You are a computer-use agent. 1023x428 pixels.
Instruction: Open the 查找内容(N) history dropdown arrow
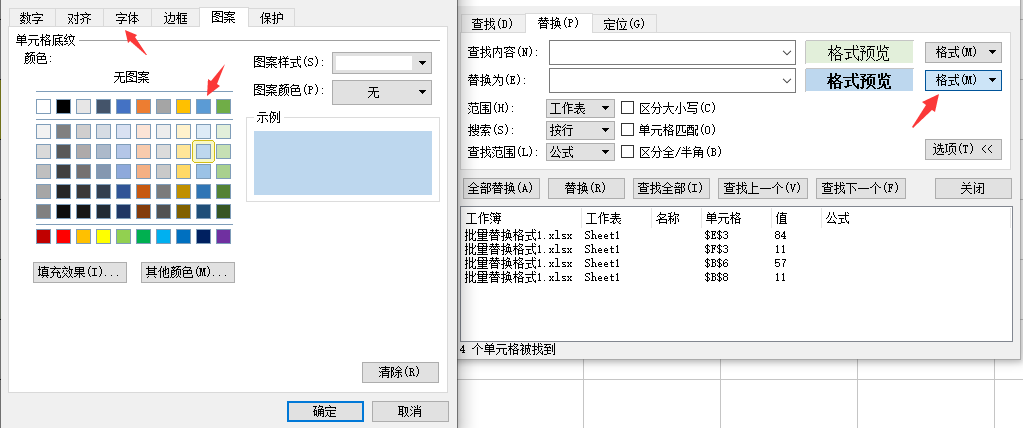[x=787, y=52]
